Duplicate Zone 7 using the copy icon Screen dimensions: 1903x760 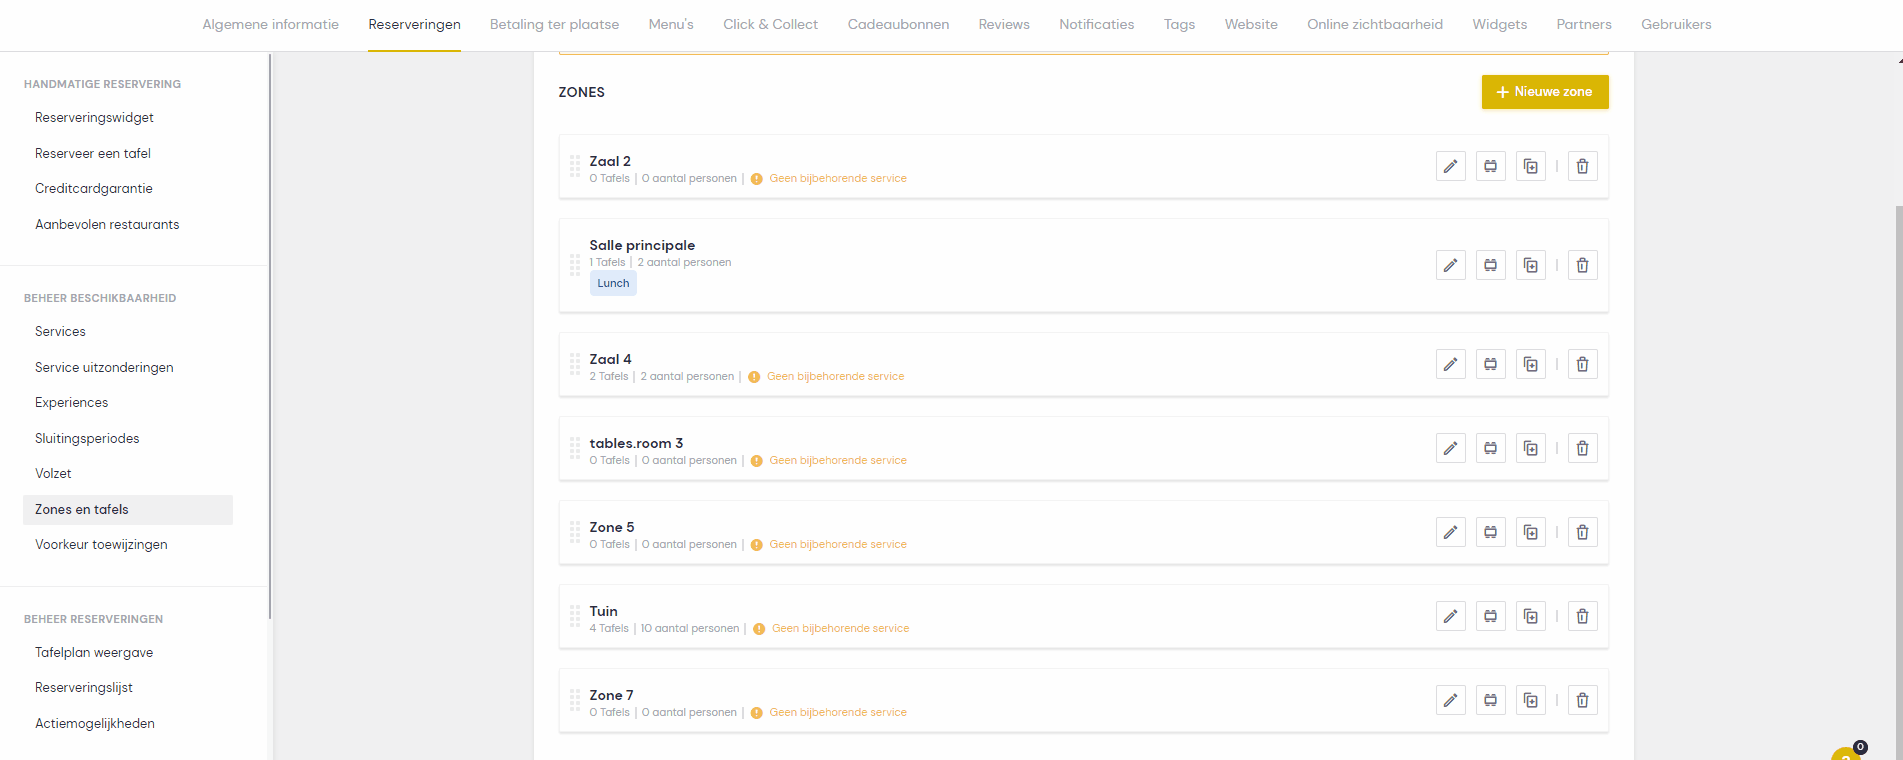(1530, 700)
